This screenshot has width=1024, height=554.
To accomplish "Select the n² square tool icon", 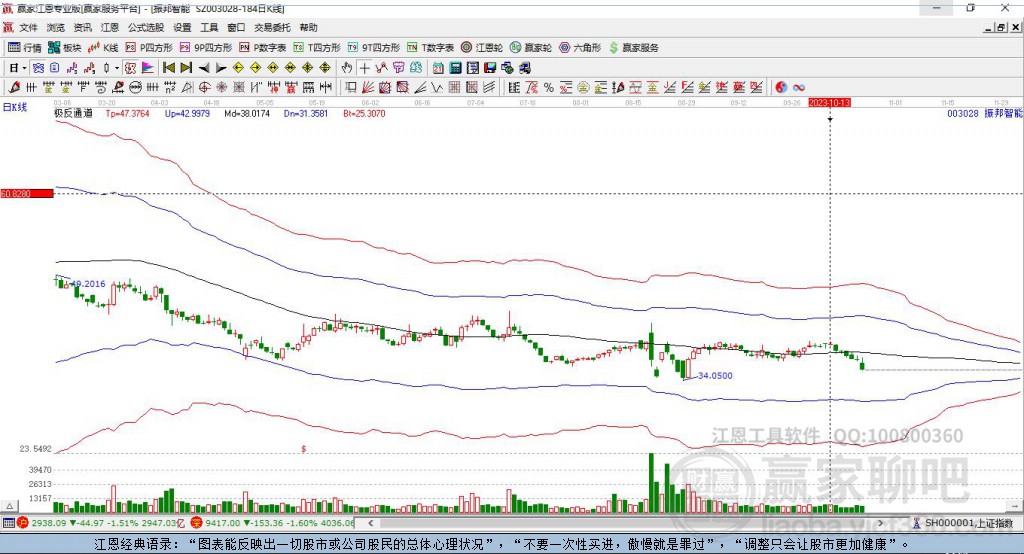I will tap(170, 88).
